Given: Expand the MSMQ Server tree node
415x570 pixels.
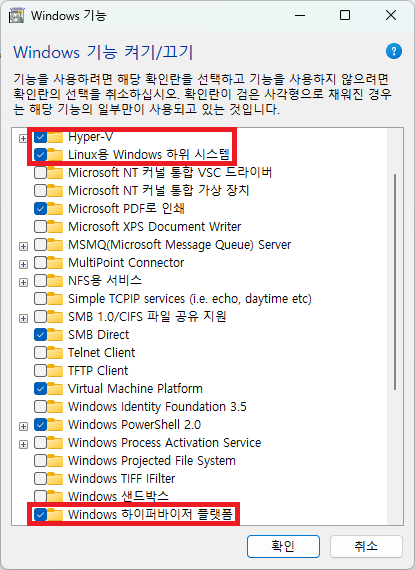Looking at the screenshot, I should (23, 246).
